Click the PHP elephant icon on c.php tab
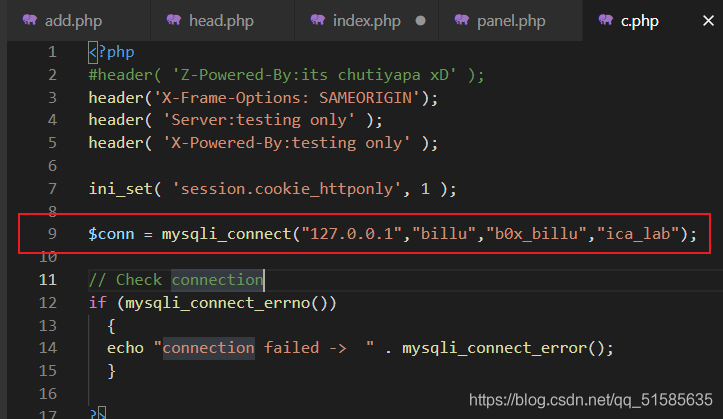The image size is (723, 419). (605, 20)
